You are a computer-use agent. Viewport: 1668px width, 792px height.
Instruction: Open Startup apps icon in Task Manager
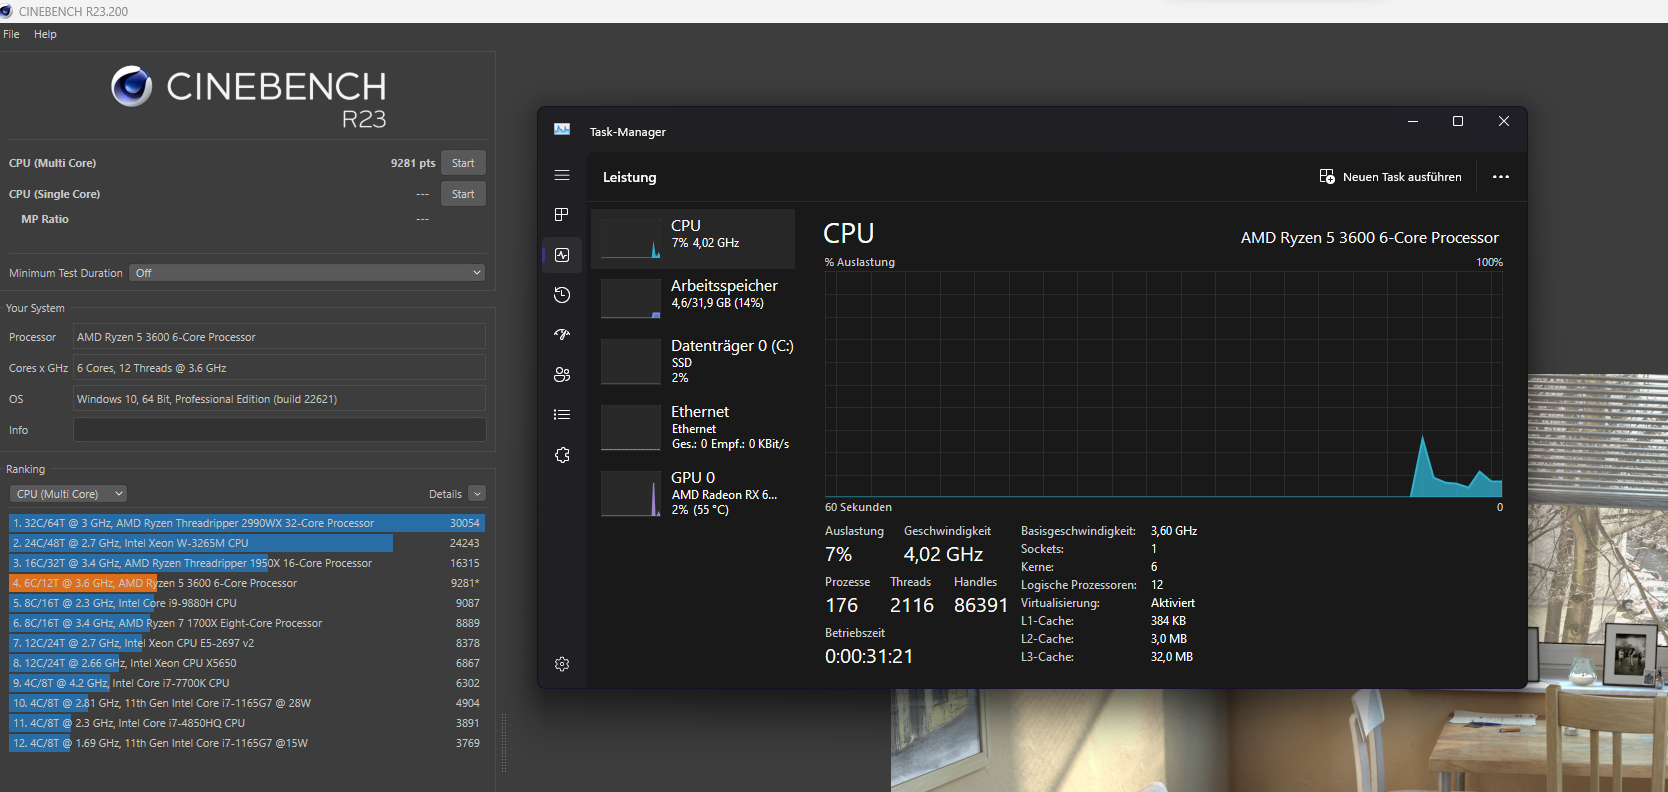562,335
